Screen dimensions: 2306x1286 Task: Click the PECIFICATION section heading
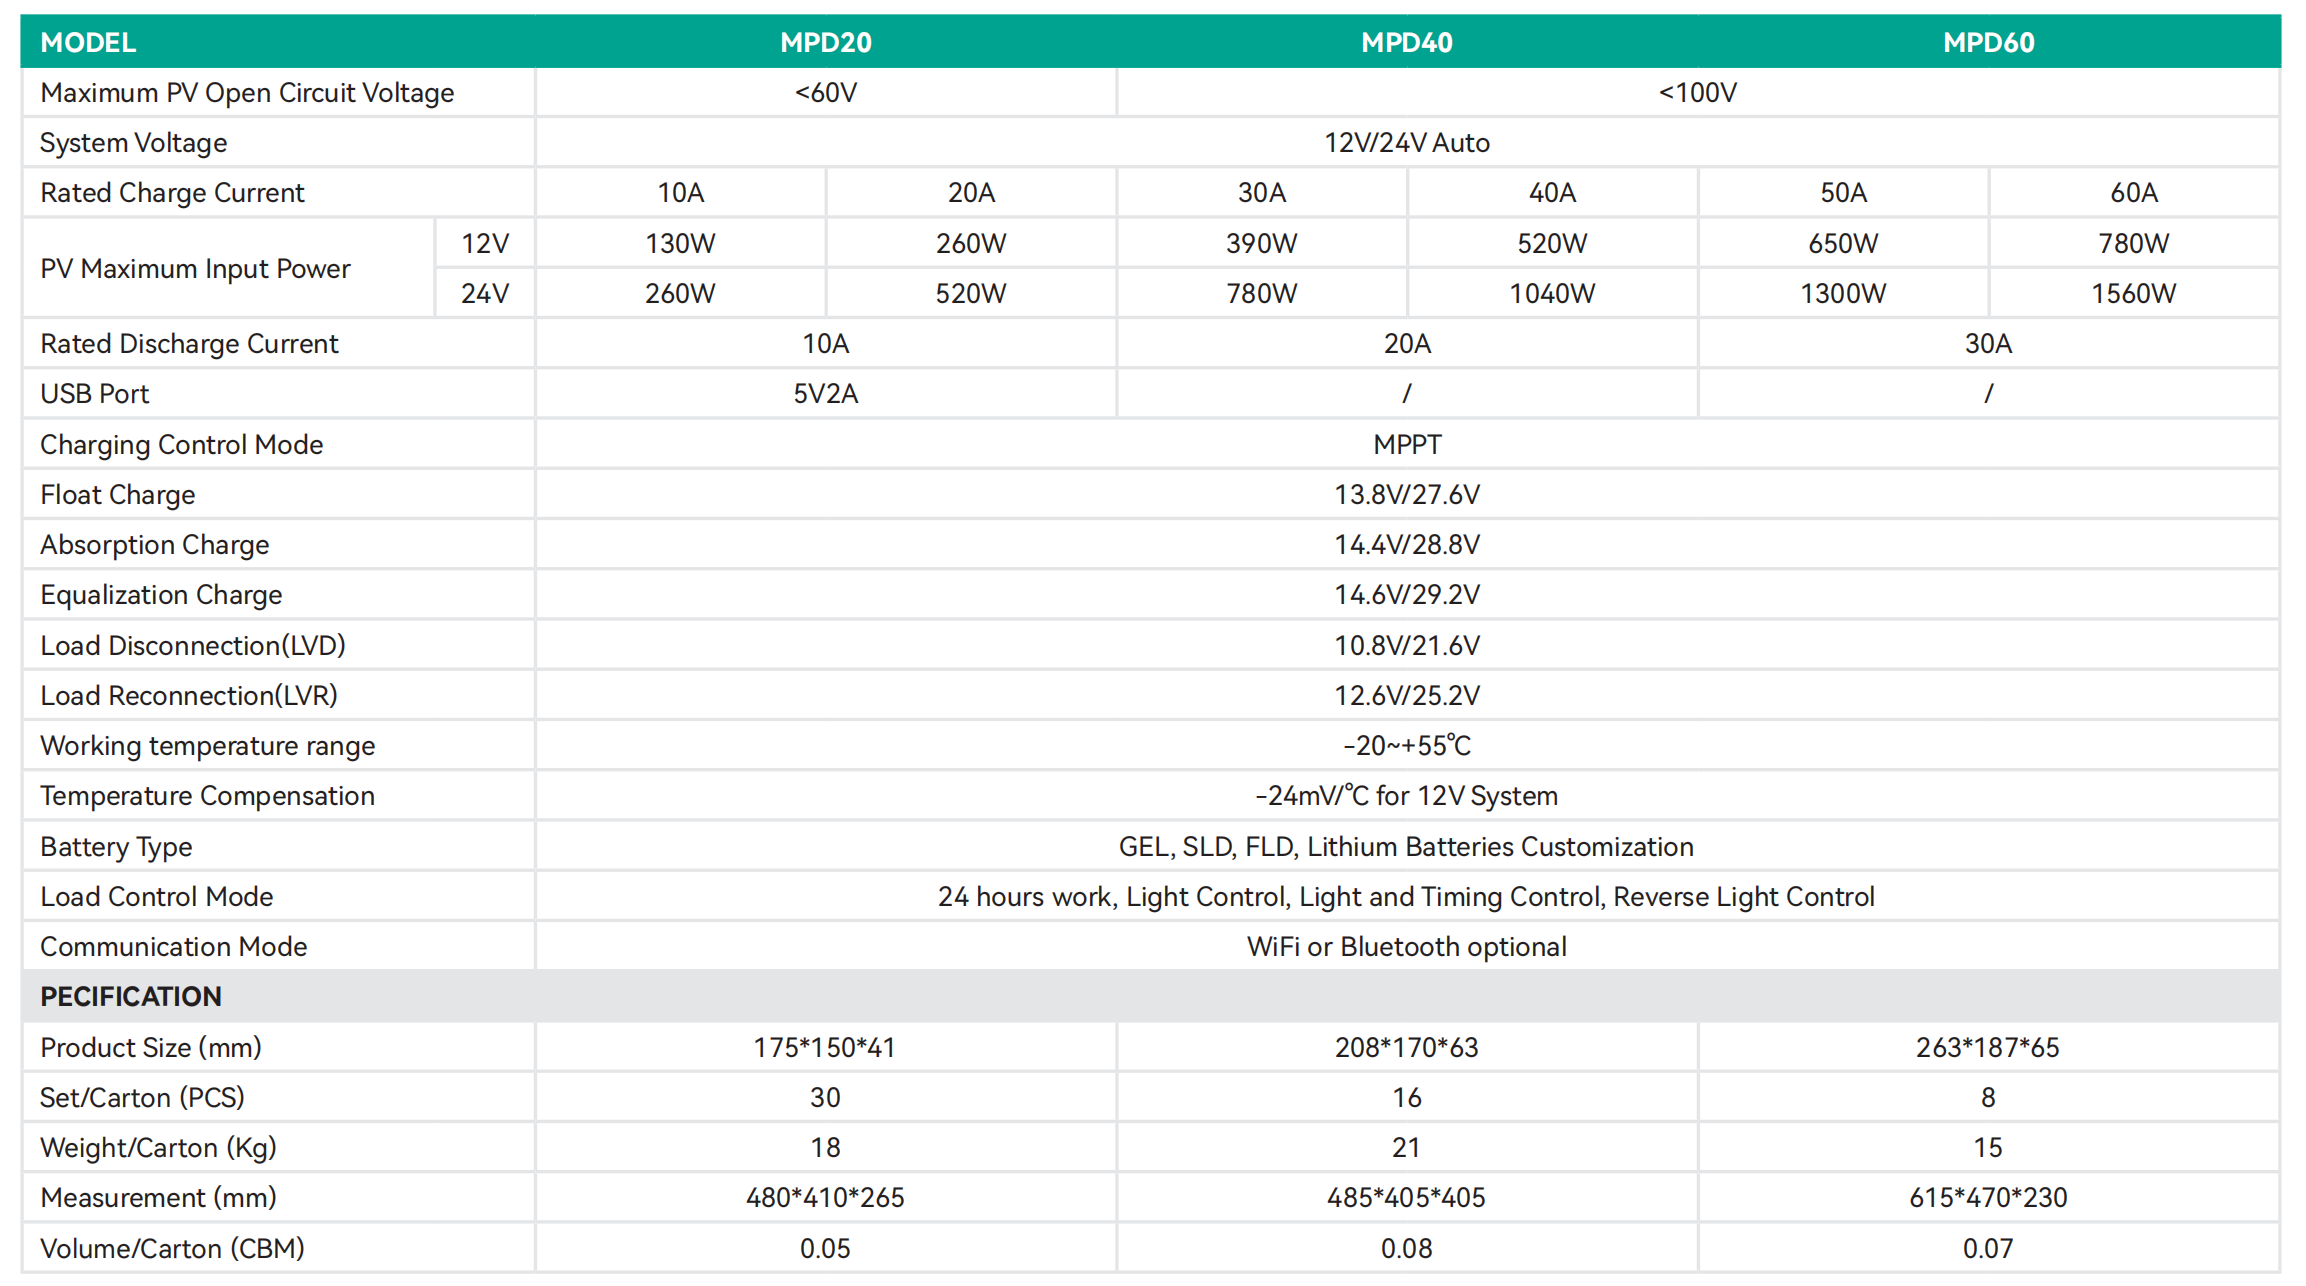pyautogui.click(x=131, y=997)
